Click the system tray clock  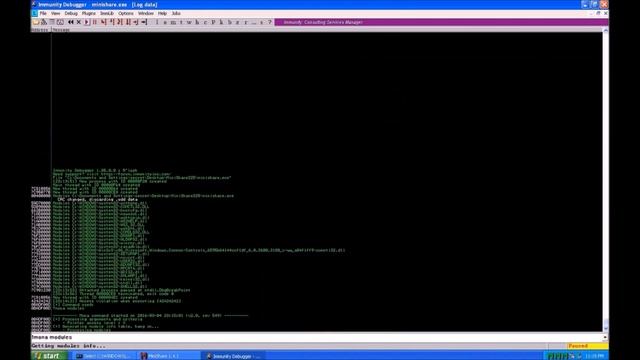tap(594, 356)
